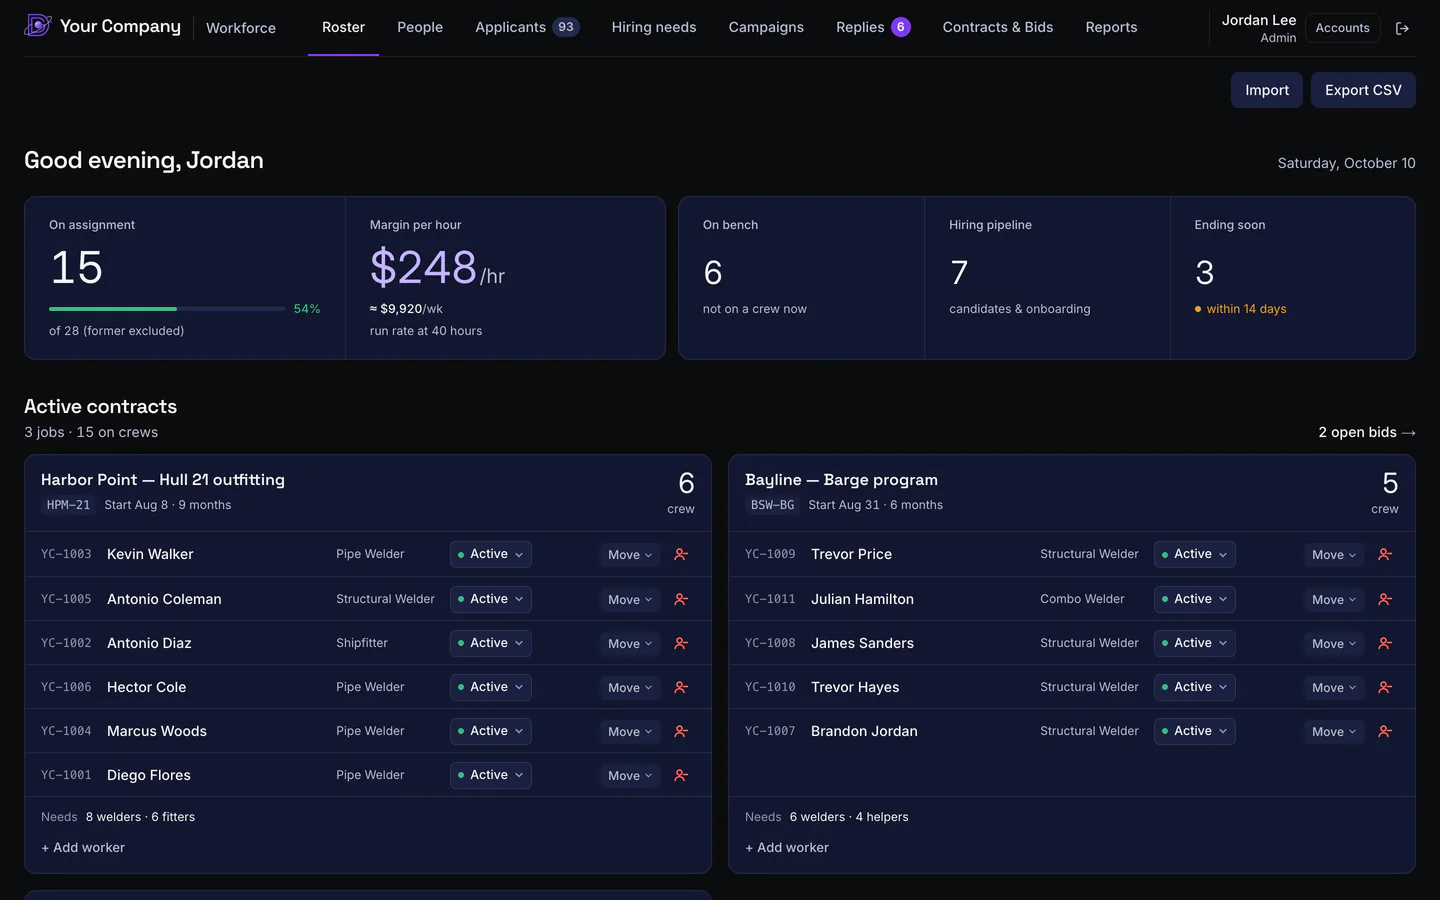This screenshot has height=900, width=1440.
Task: Click the On assignment 54% progress bar
Action: tap(167, 309)
